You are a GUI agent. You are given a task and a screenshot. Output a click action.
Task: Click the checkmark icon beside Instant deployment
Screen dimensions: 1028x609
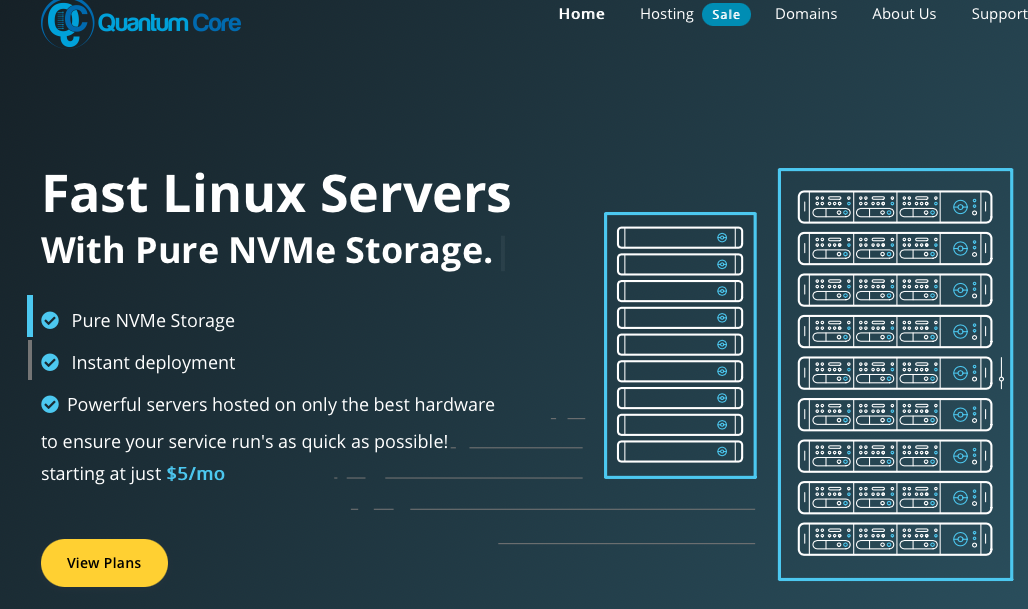coord(50,363)
